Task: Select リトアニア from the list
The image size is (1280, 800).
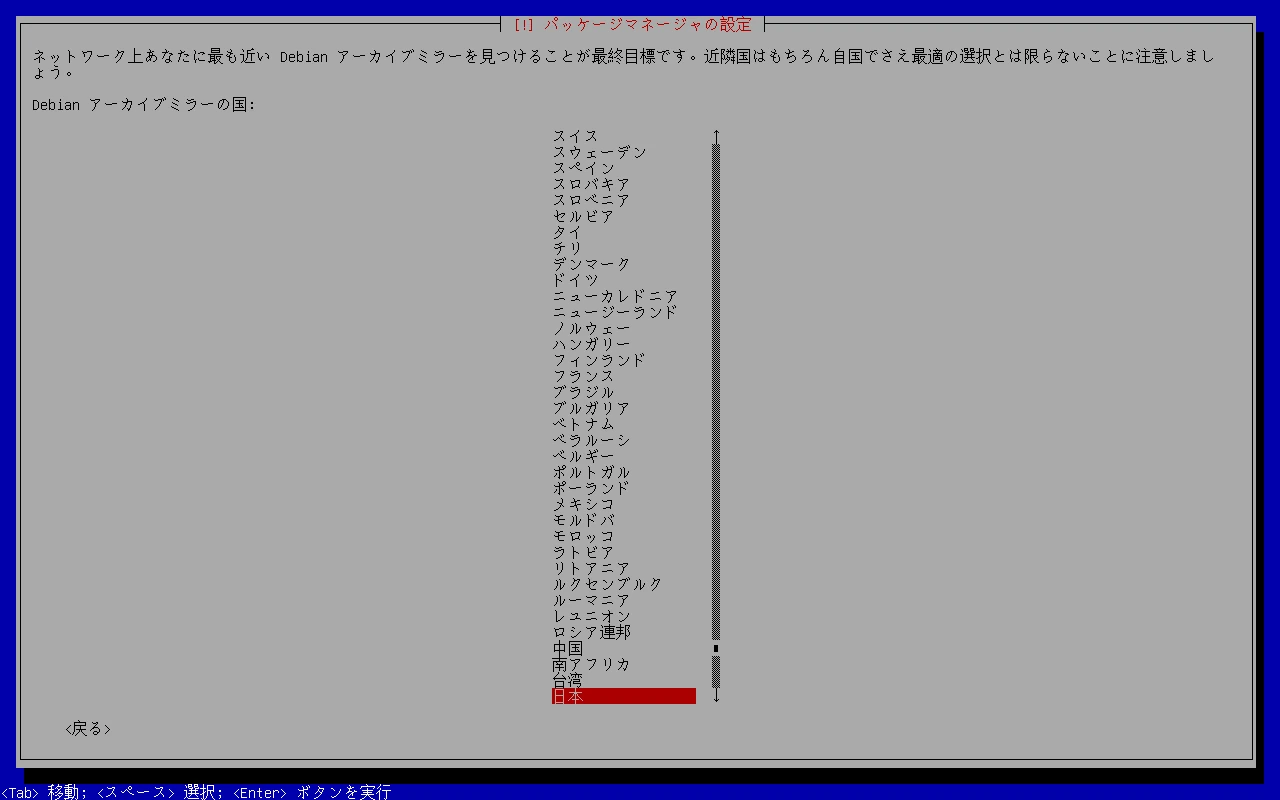Action: [591, 568]
